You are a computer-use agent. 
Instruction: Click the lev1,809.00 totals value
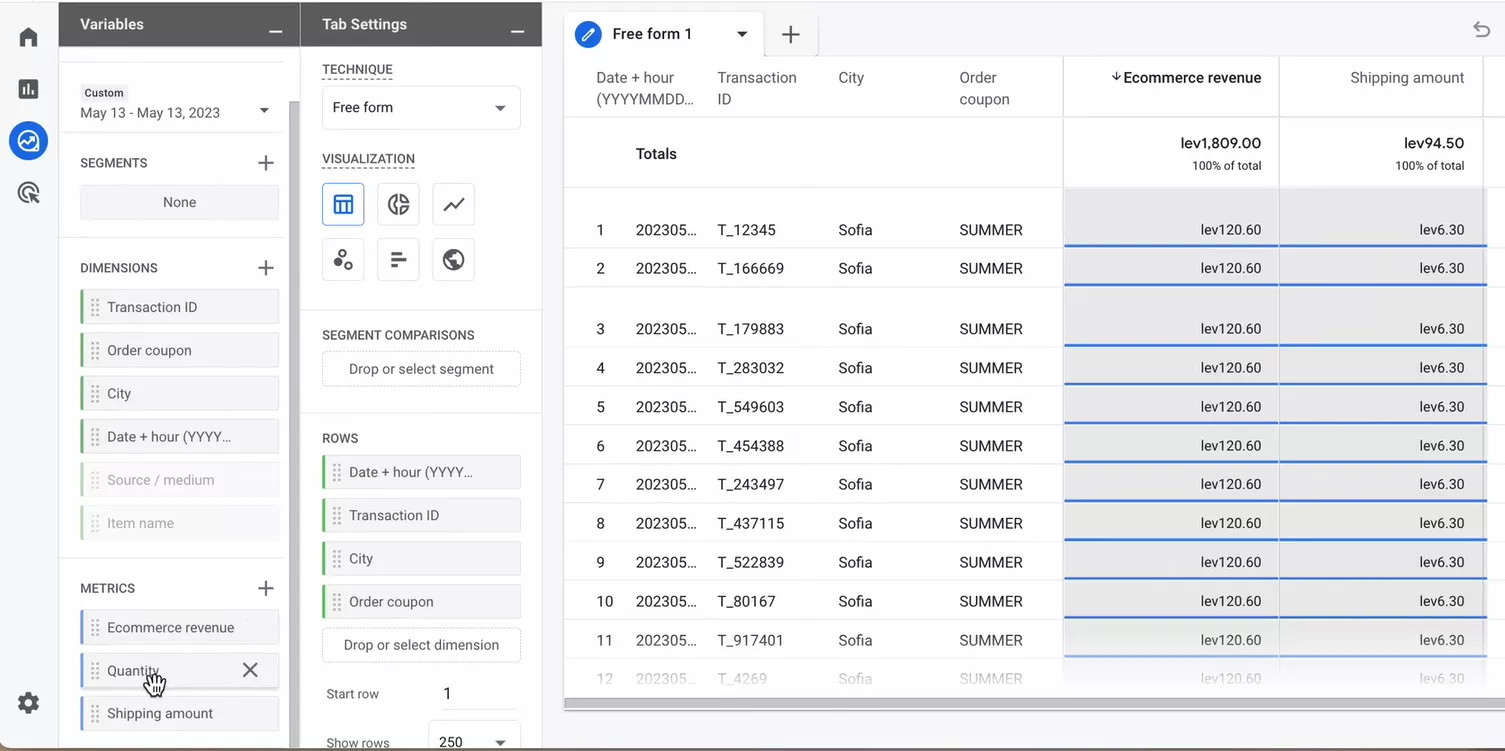(1221, 143)
